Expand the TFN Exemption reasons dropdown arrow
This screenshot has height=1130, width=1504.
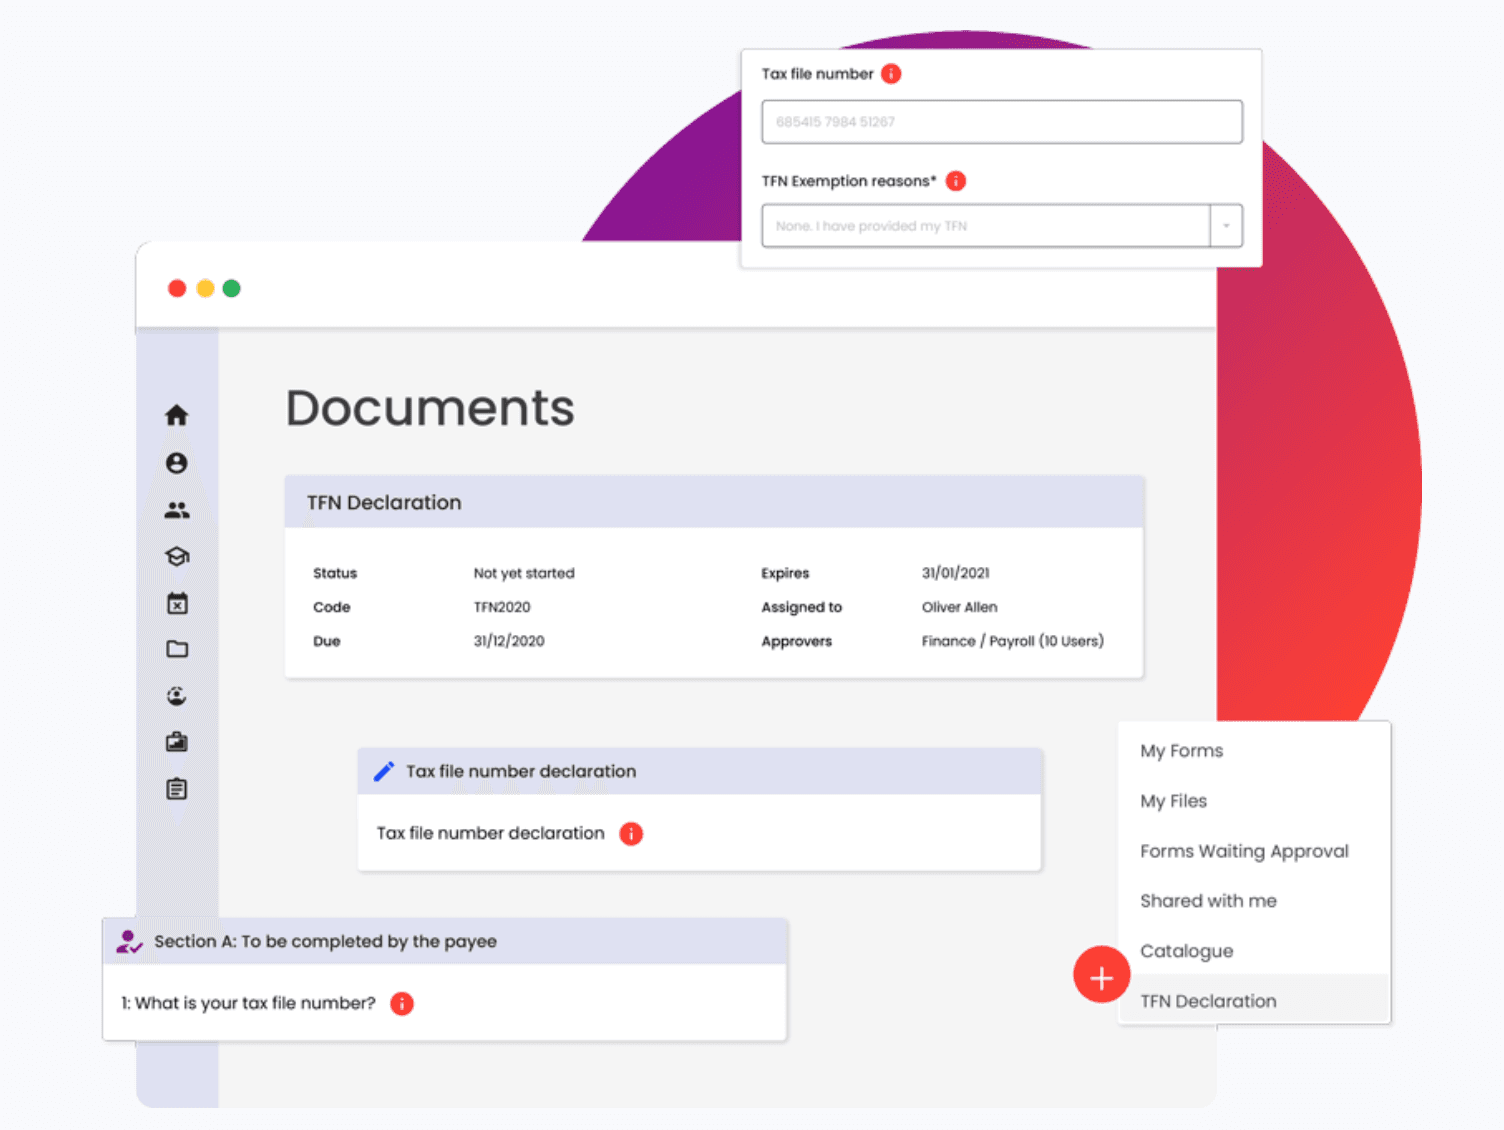point(1226,226)
